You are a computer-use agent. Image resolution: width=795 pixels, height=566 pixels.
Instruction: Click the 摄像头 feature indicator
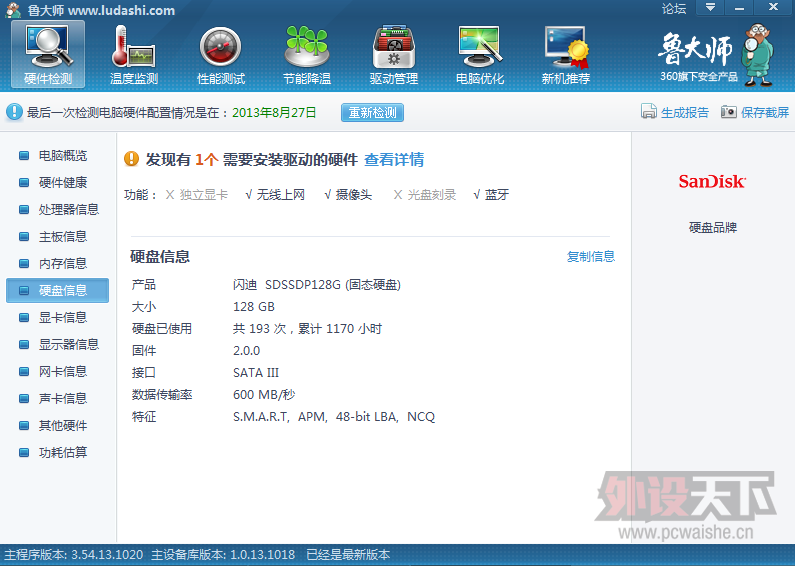coord(348,195)
